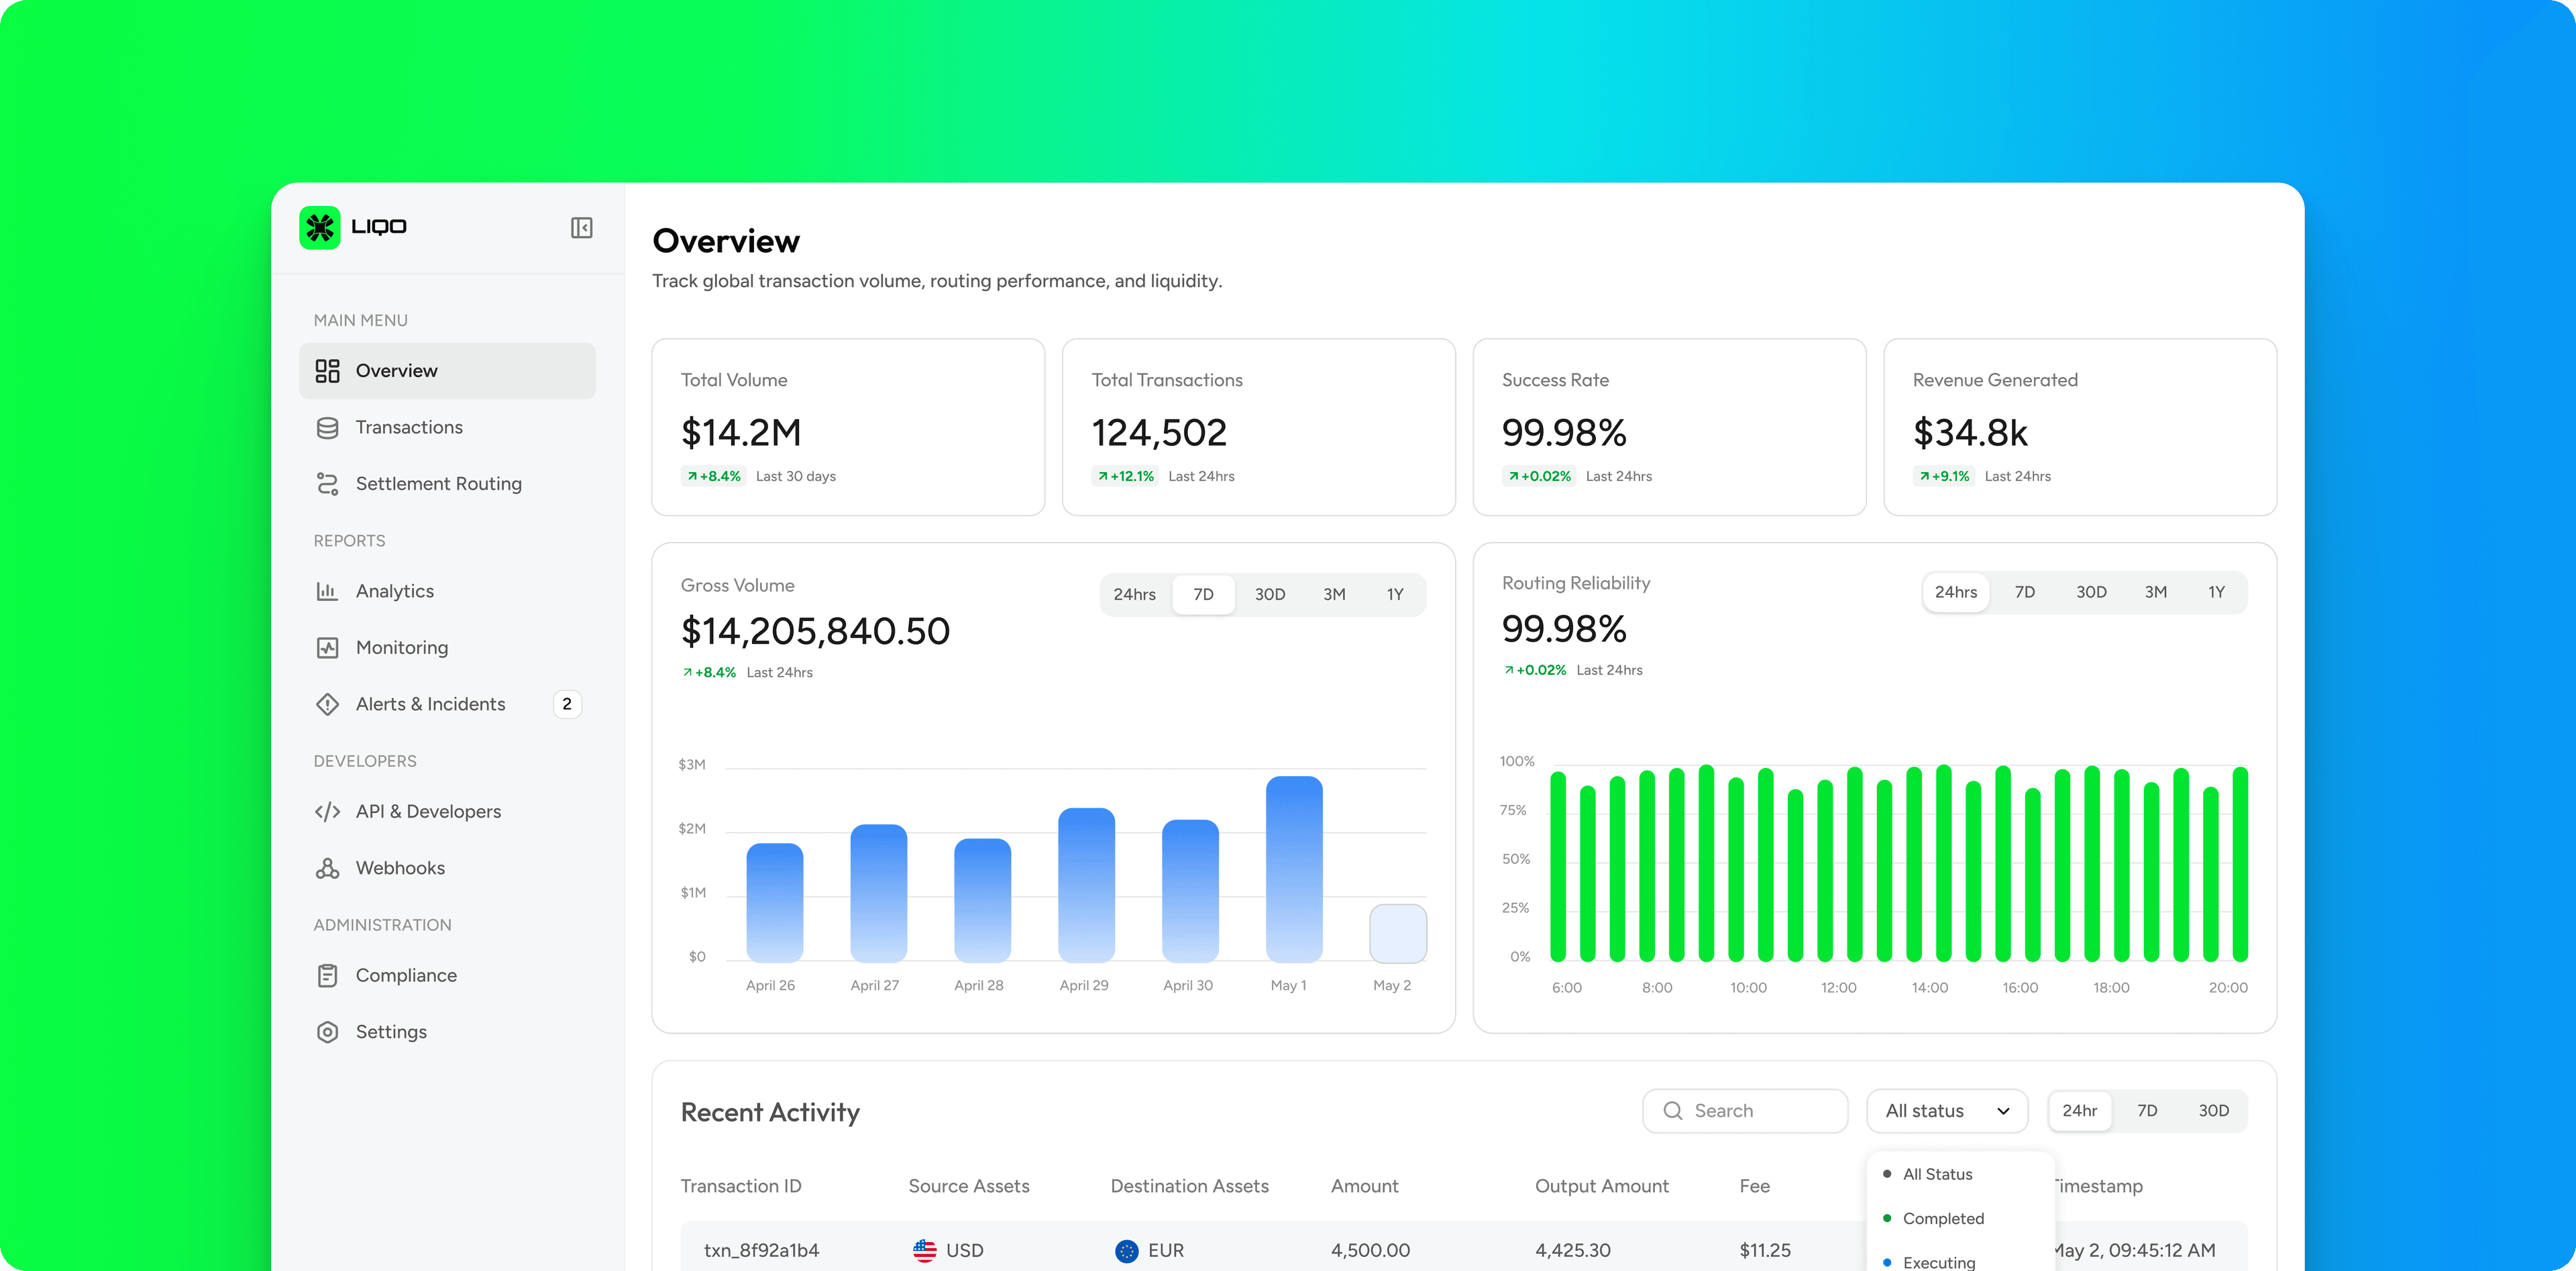Screen dimensions: 2576x1271
Task: Select 7D range for Routing Reliability
Action: click(2025, 593)
